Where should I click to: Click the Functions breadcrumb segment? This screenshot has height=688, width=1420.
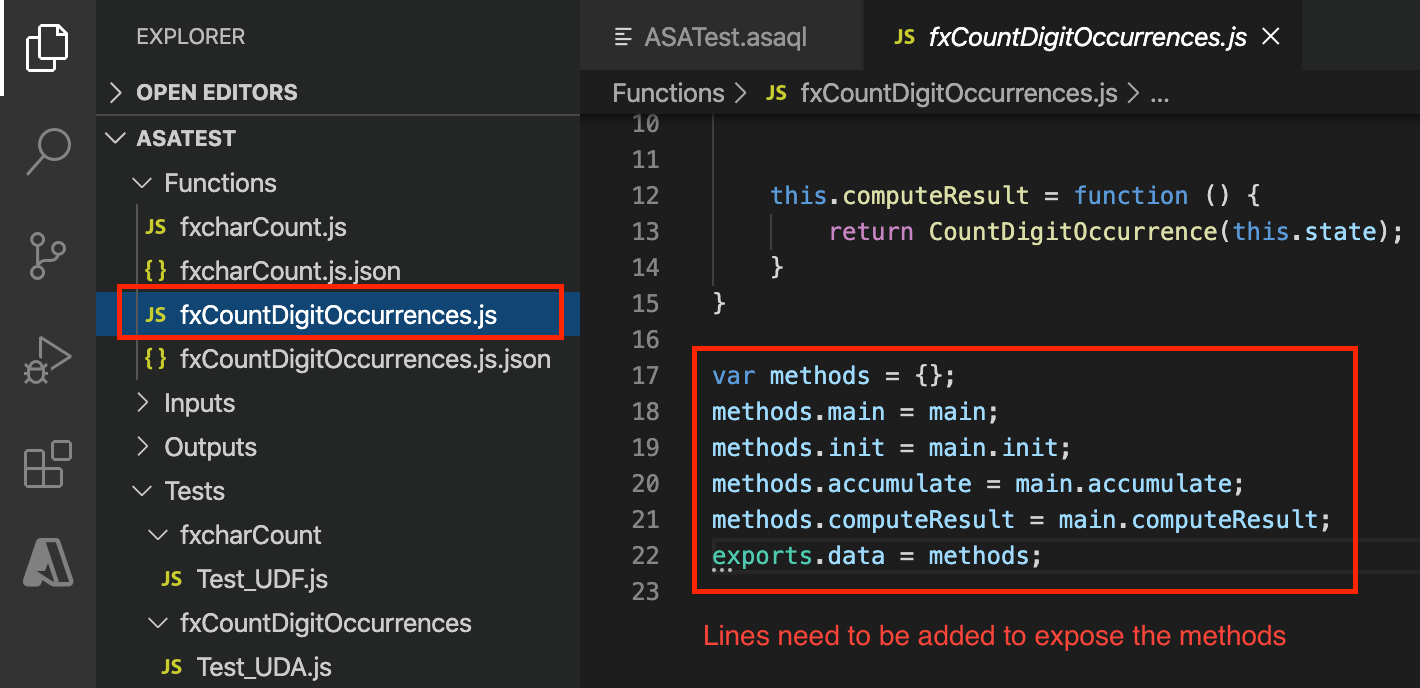(668, 94)
